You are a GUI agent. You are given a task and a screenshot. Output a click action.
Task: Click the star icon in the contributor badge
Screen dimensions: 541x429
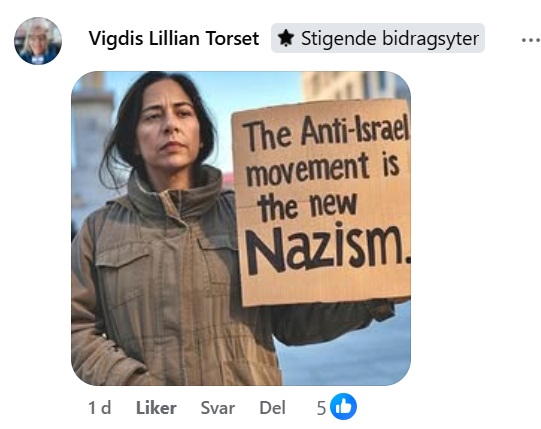286,38
